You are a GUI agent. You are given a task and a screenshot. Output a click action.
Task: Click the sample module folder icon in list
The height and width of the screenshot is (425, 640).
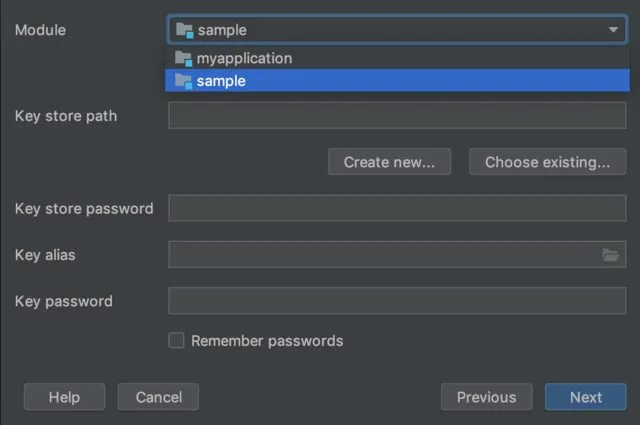click(x=183, y=80)
